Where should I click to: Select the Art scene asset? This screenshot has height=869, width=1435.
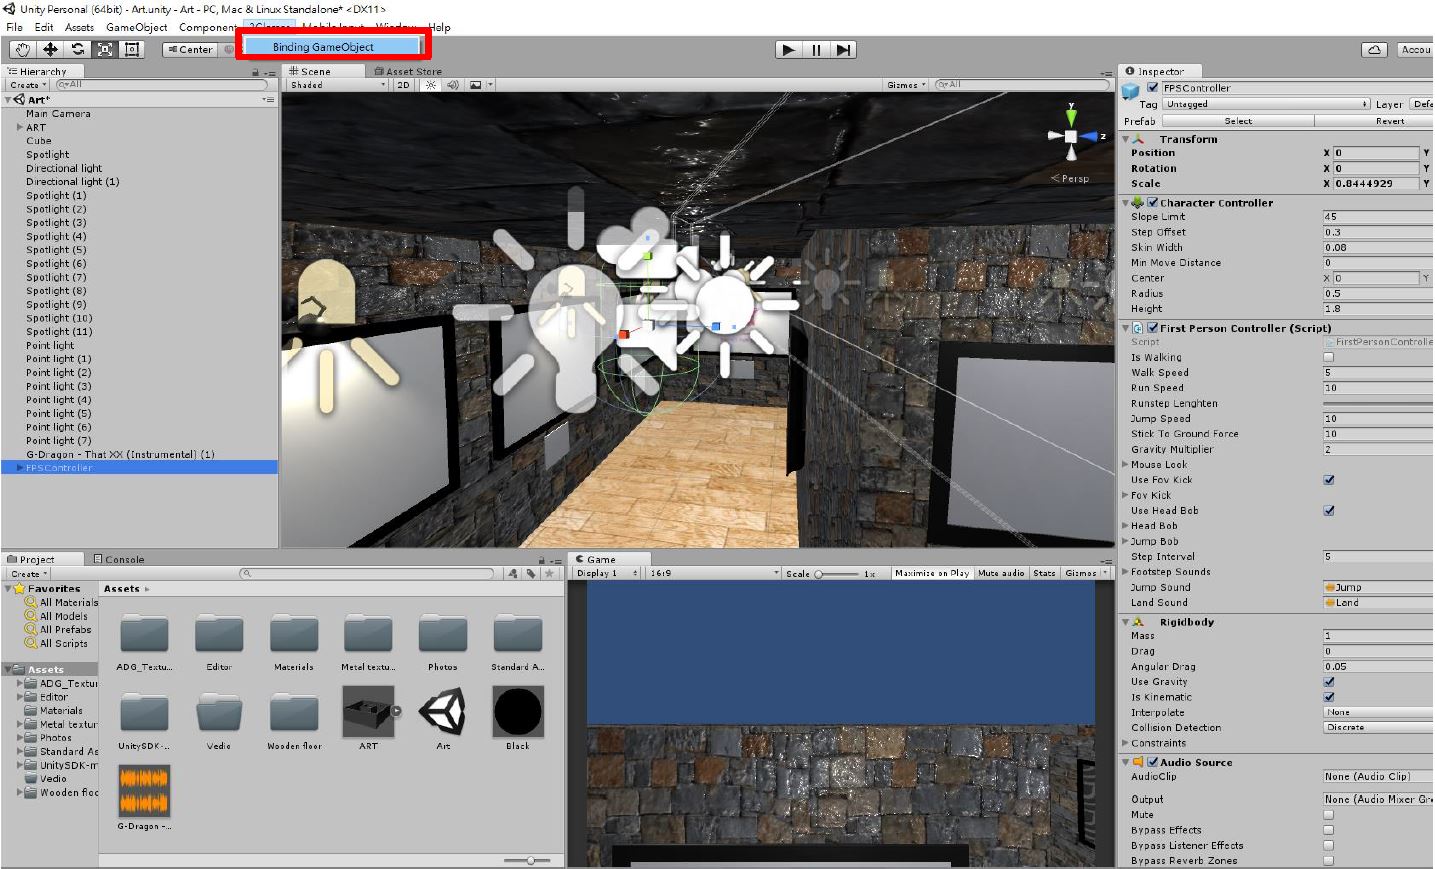(x=443, y=711)
